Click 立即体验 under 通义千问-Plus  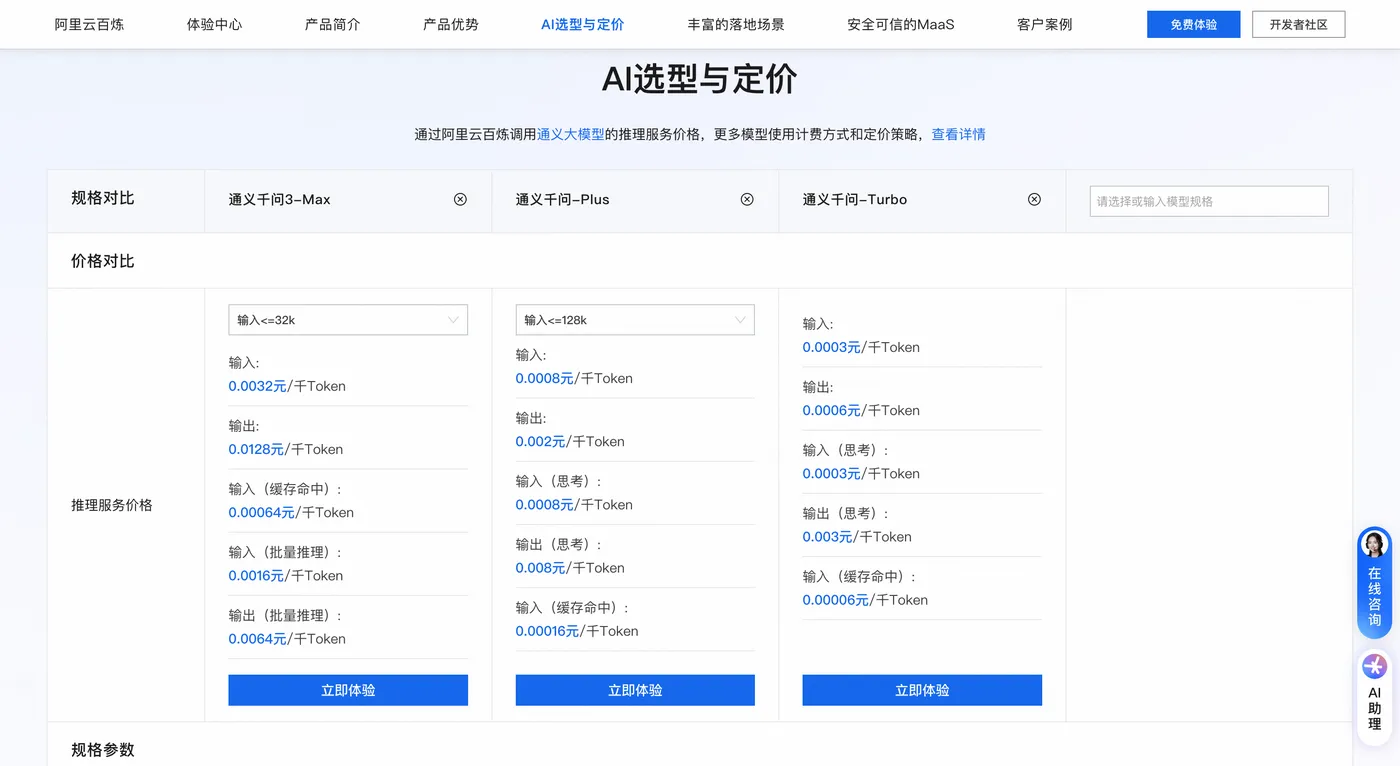click(x=635, y=690)
